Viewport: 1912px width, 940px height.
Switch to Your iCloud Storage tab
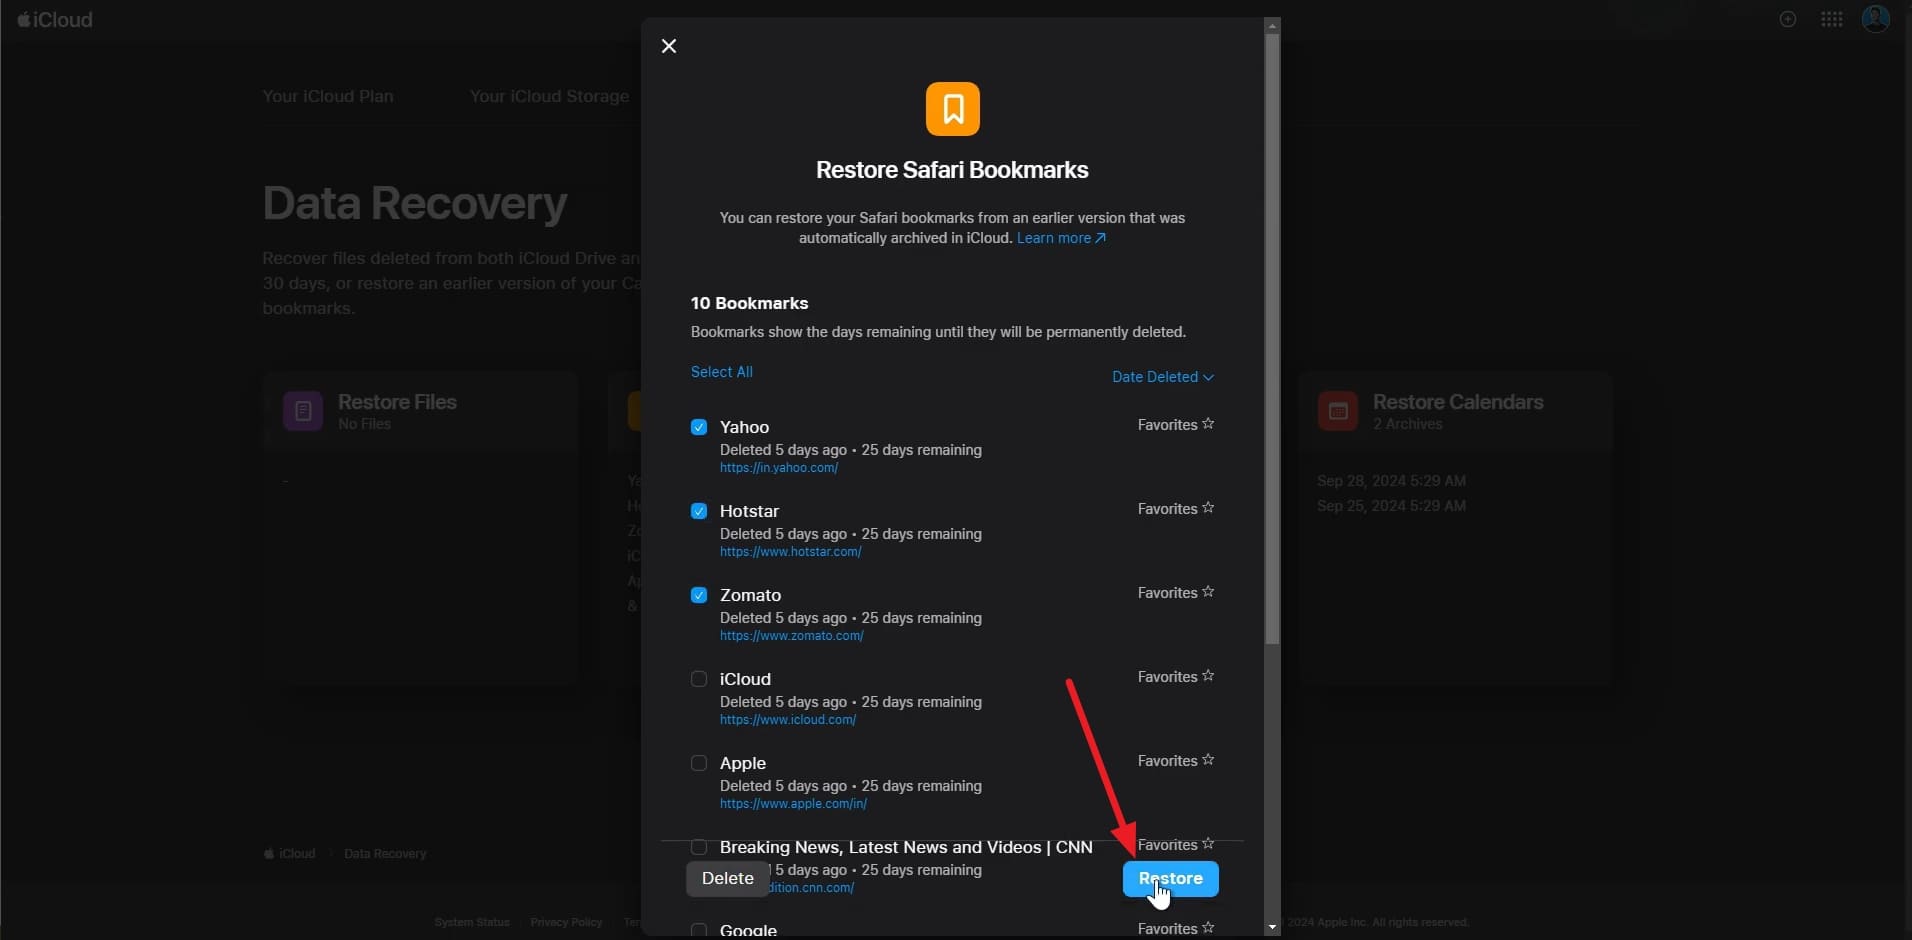[x=549, y=96]
